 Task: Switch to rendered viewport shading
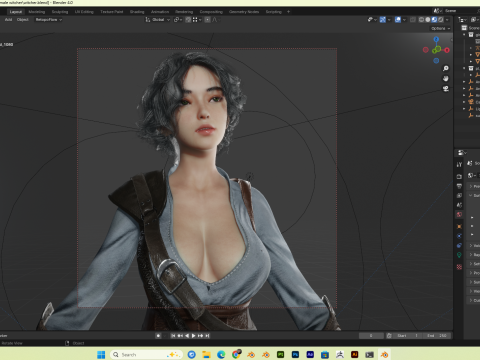(x=441, y=20)
